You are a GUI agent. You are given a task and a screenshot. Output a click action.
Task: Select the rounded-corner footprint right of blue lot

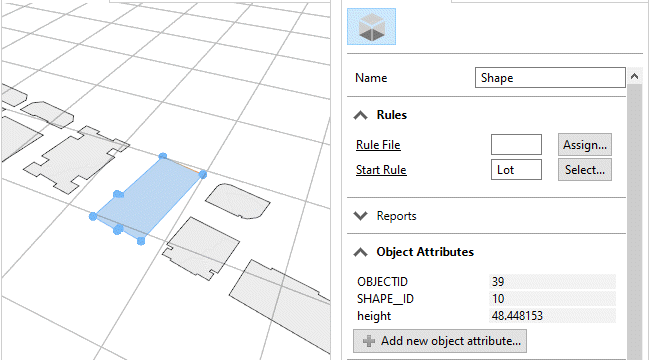coord(238,201)
